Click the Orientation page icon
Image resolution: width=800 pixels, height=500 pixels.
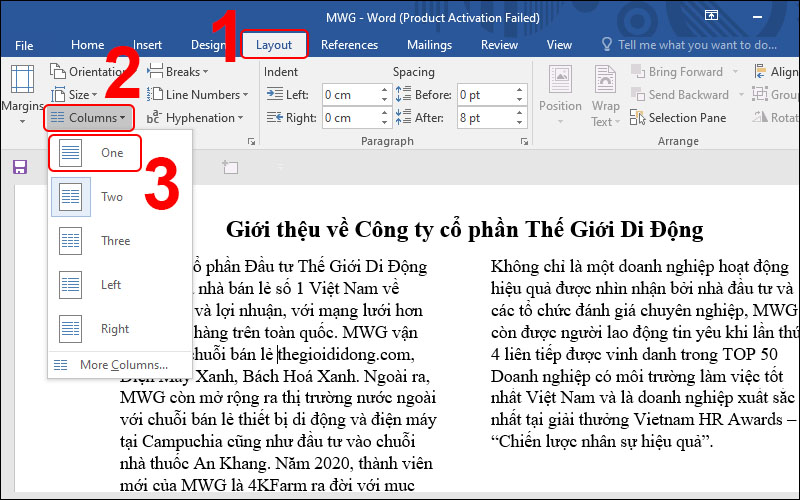58,71
